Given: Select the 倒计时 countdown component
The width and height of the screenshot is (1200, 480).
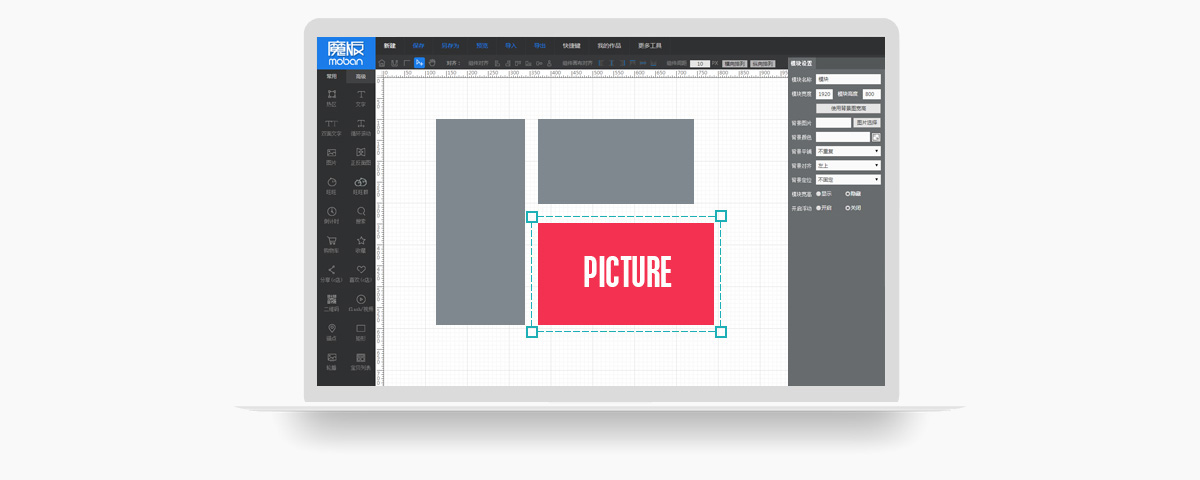Looking at the screenshot, I should (x=331, y=212).
